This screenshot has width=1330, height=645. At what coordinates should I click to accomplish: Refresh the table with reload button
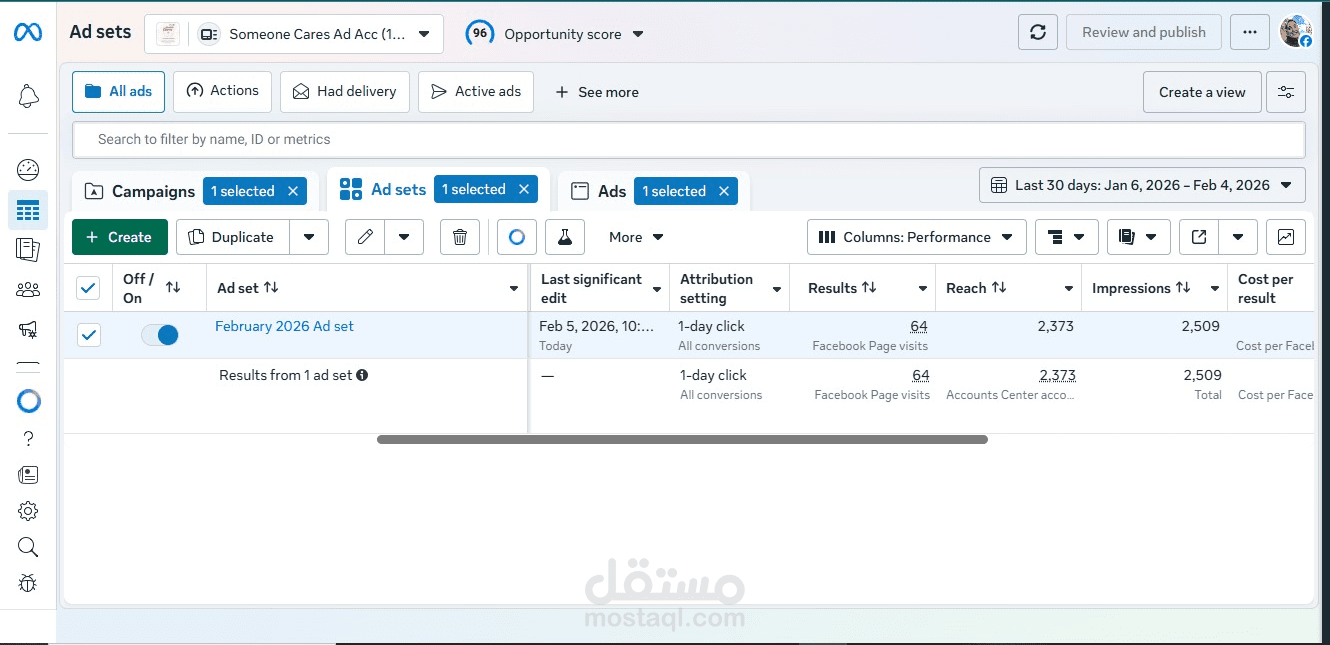click(1038, 32)
